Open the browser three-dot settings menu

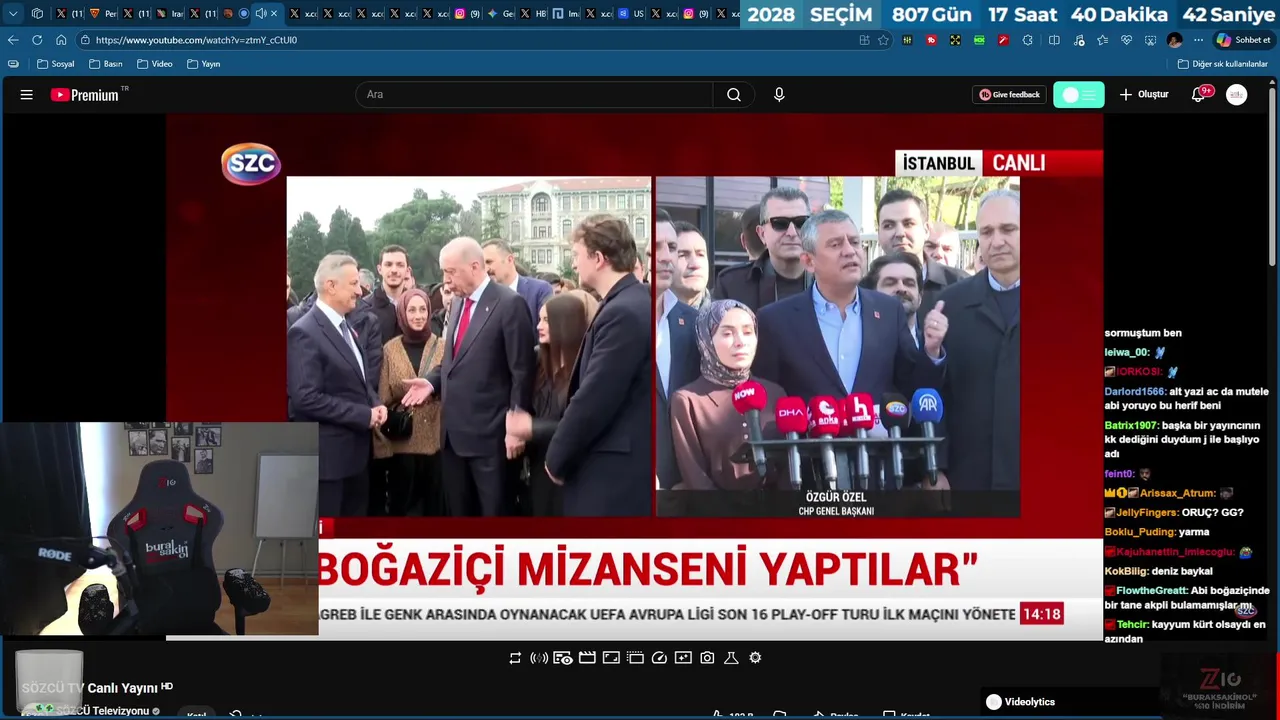point(1198,40)
